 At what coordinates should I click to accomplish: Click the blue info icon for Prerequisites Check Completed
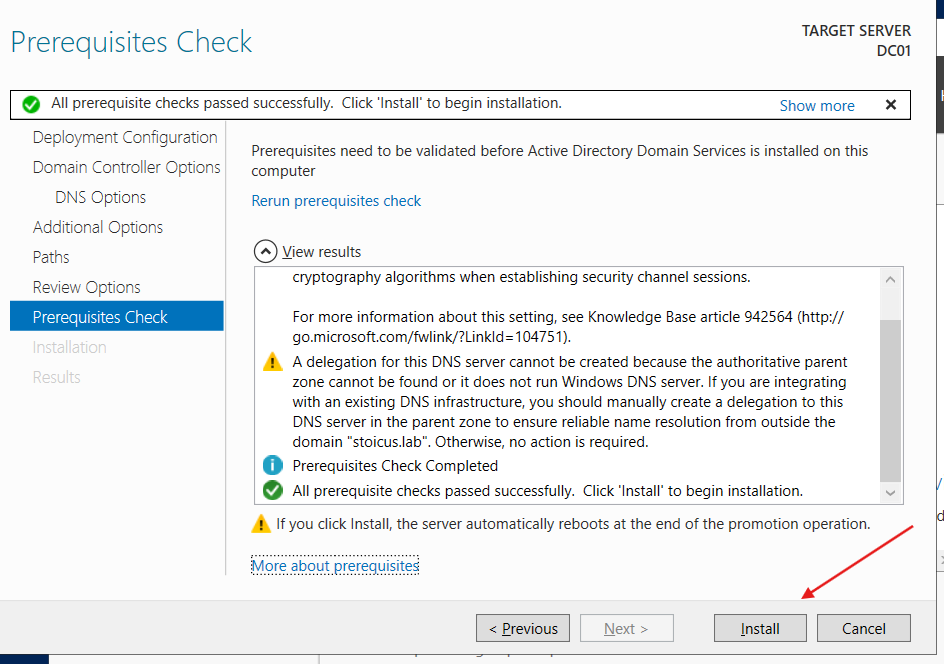pos(273,466)
